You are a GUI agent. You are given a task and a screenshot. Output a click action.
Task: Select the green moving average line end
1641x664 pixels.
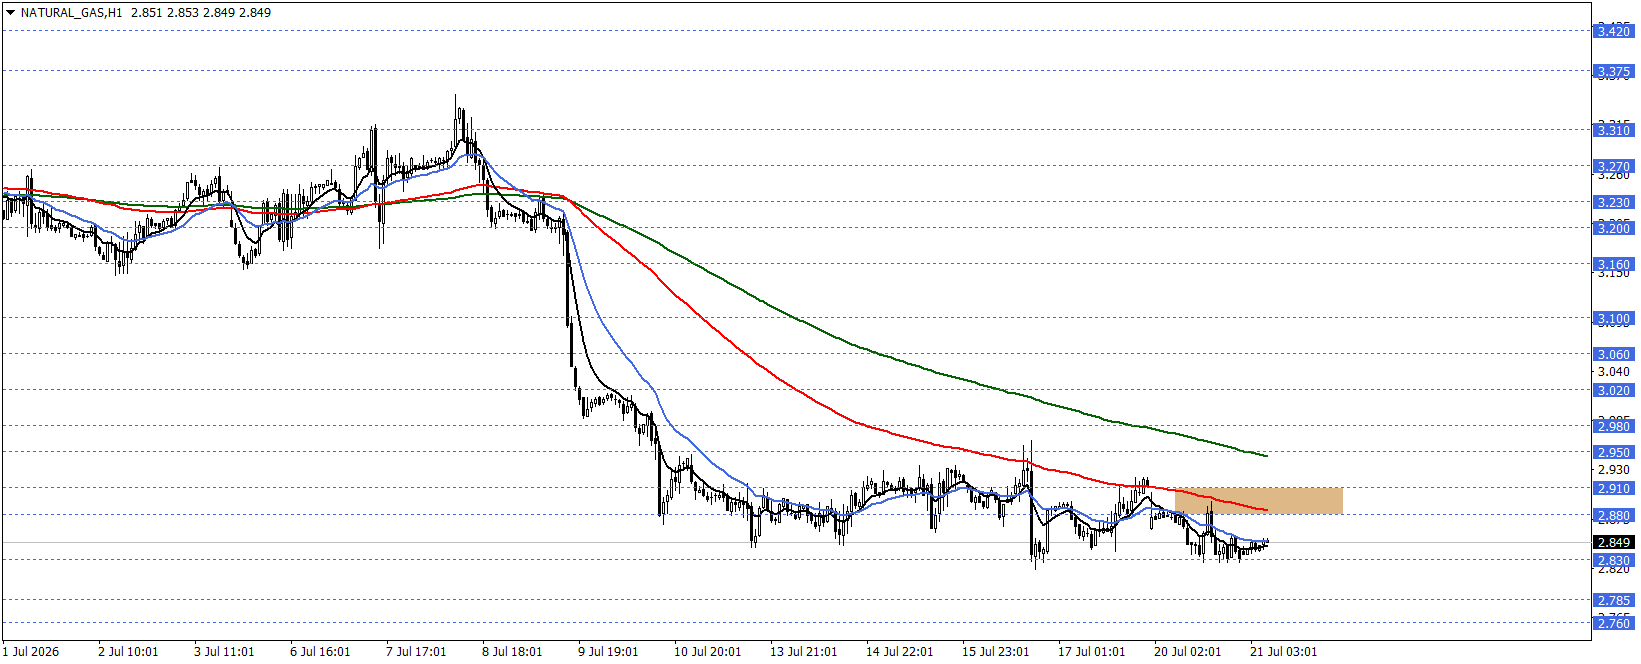coord(1265,455)
